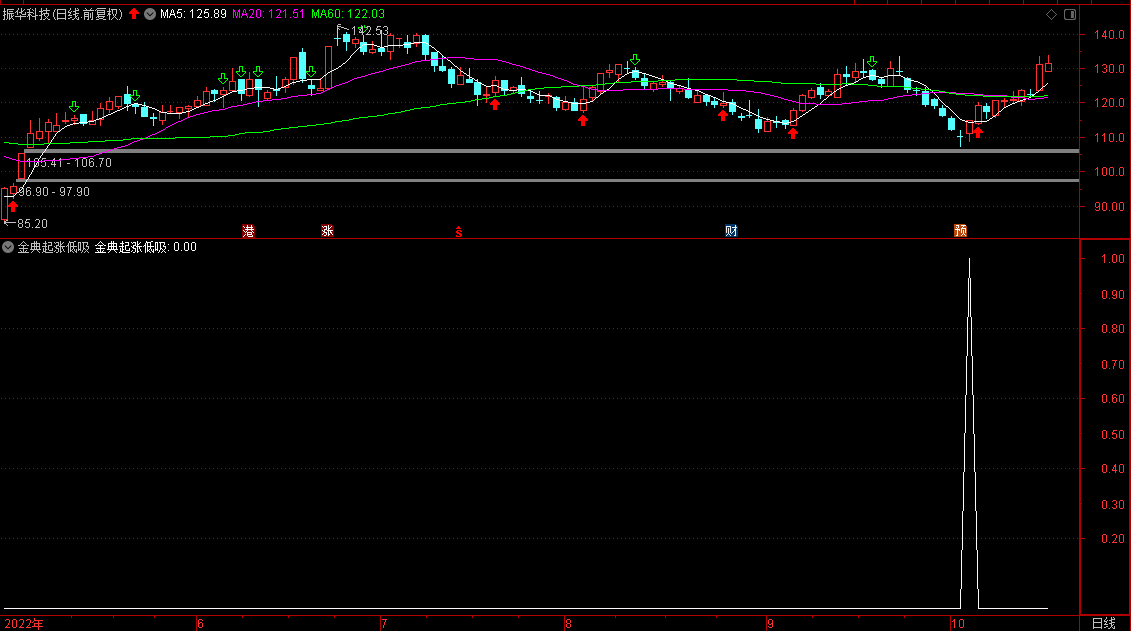Click the 140.00 price axis label

(1109, 35)
